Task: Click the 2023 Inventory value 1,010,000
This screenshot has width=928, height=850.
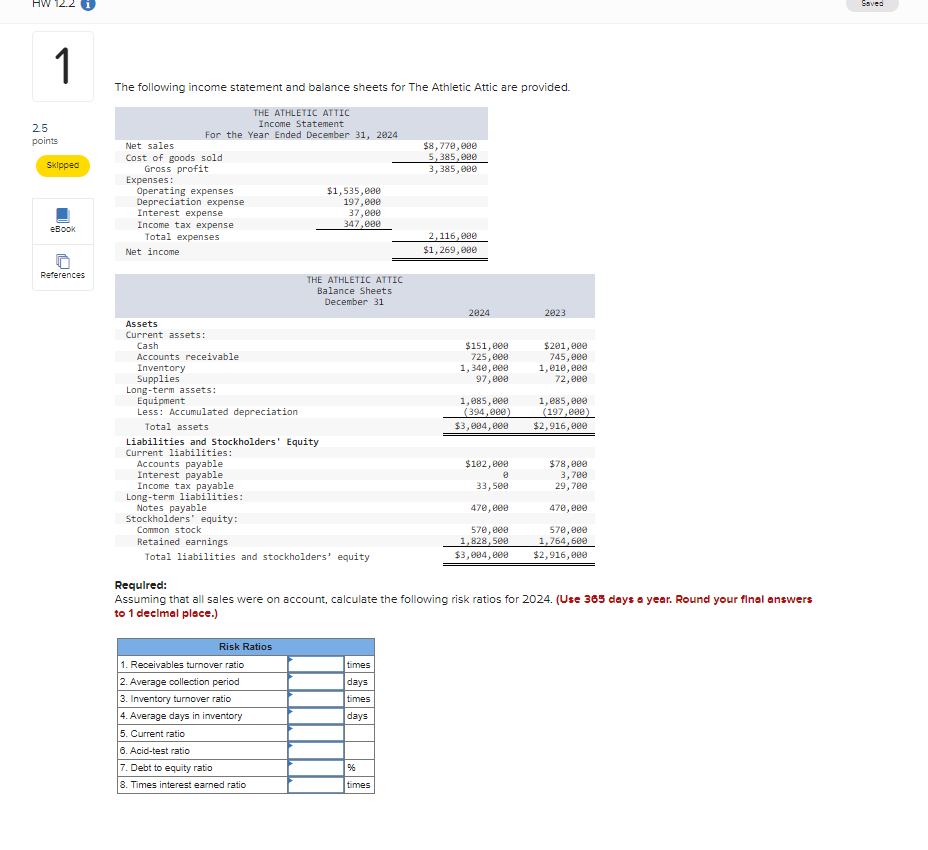Action: tap(563, 368)
